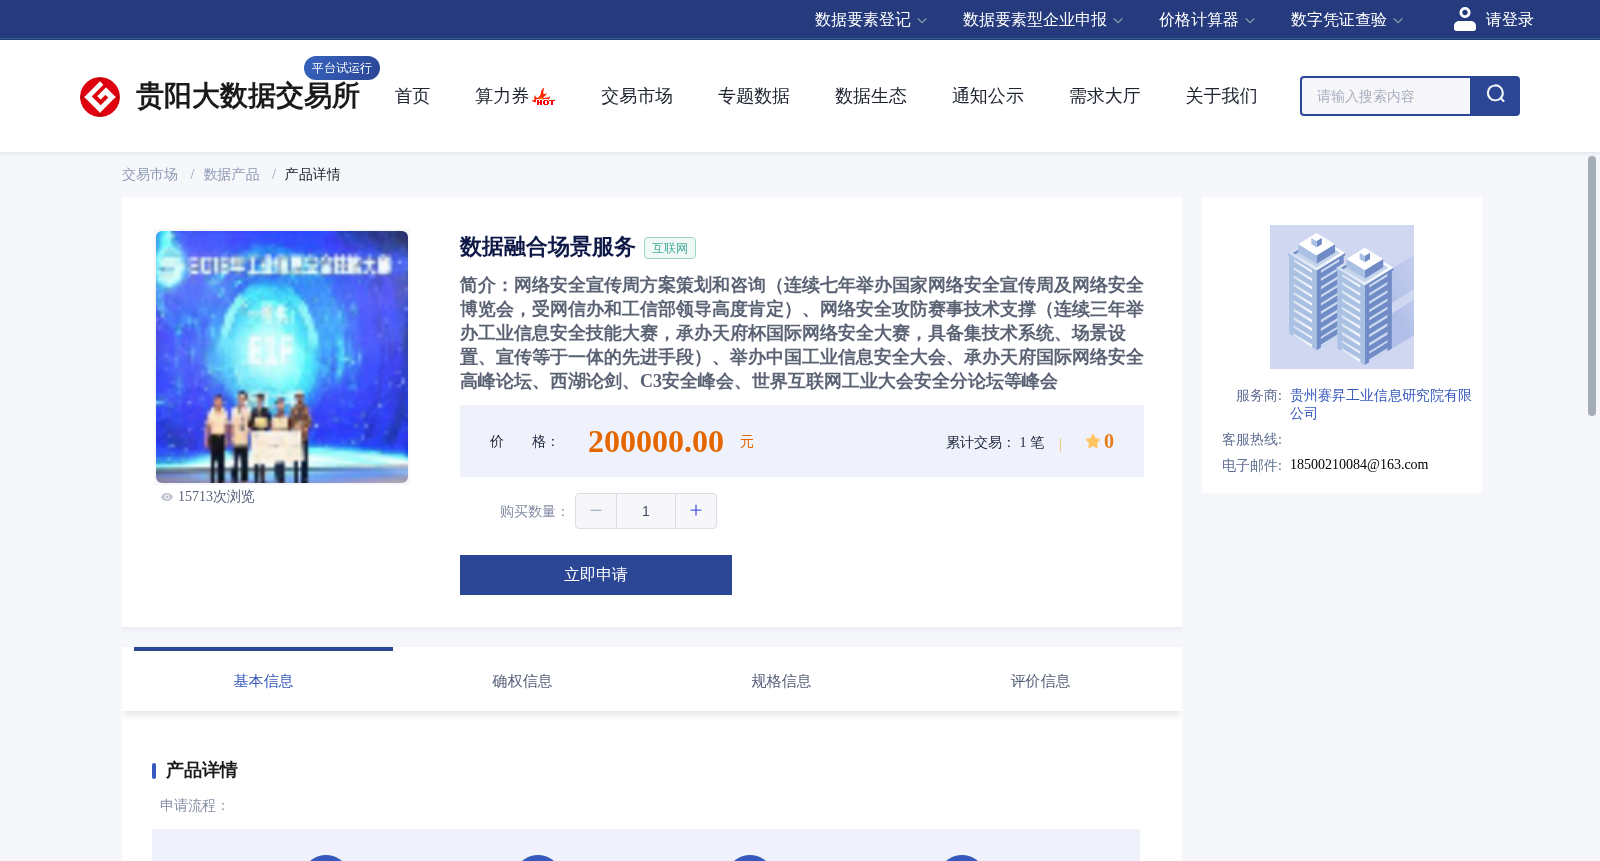1600x861 pixels.
Task: Click the blue building service provider image
Action: pyautogui.click(x=1342, y=297)
